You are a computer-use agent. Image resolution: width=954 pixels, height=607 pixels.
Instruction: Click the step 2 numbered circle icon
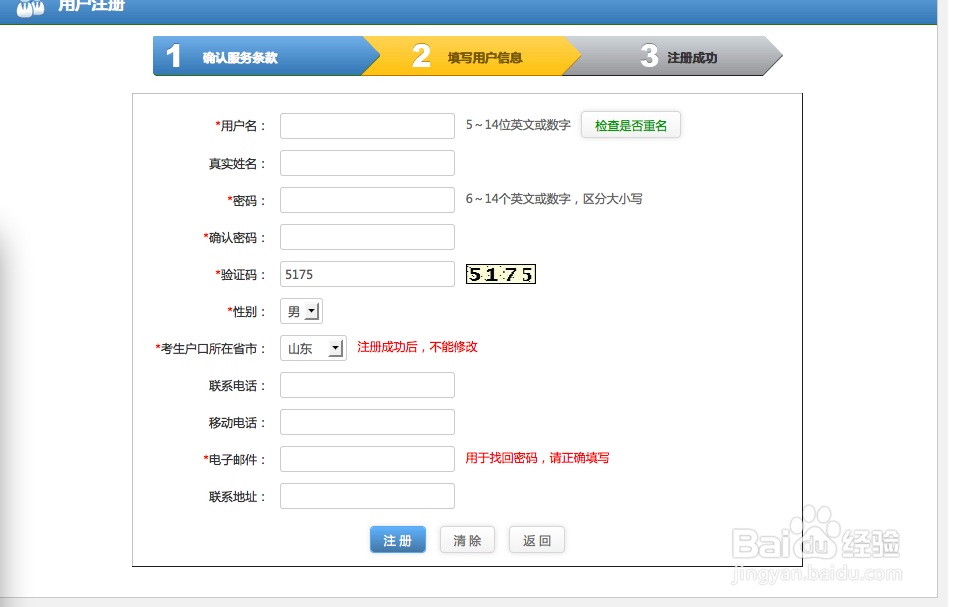(x=419, y=56)
